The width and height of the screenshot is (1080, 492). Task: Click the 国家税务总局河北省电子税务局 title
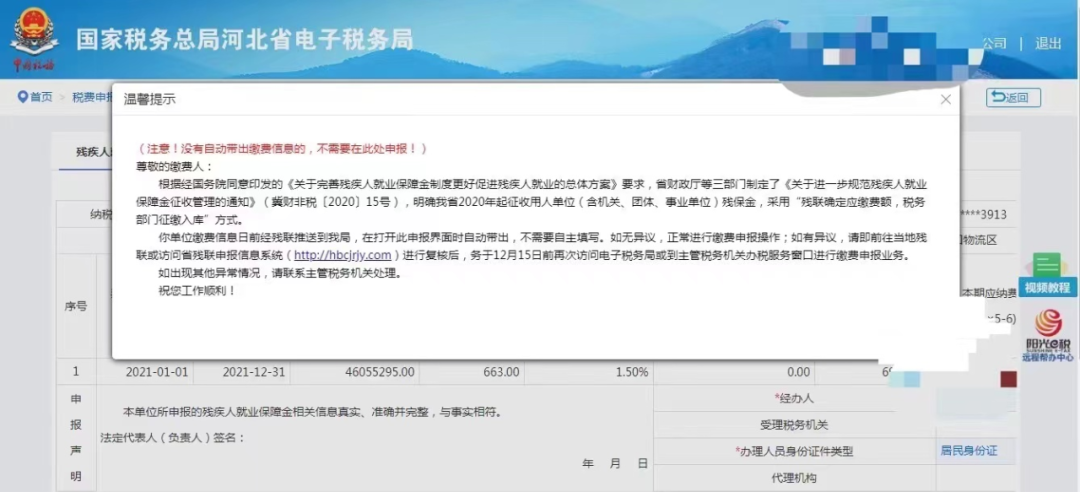click(x=245, y=40)
